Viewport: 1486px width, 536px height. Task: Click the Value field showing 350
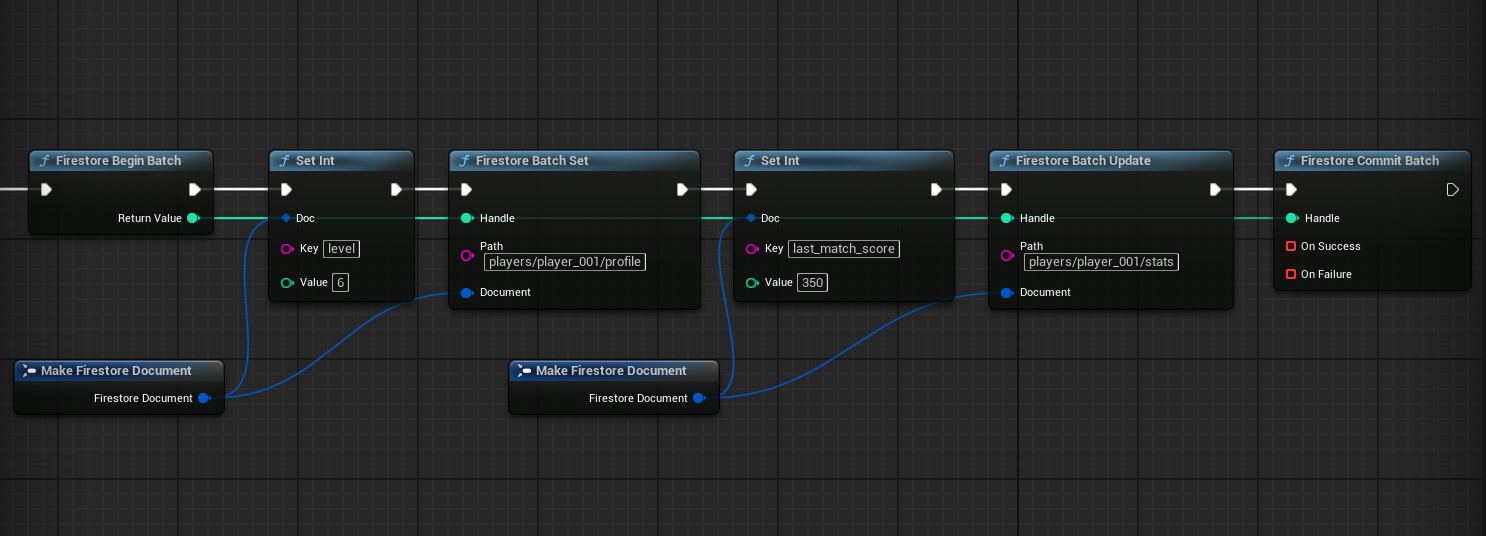812,283
